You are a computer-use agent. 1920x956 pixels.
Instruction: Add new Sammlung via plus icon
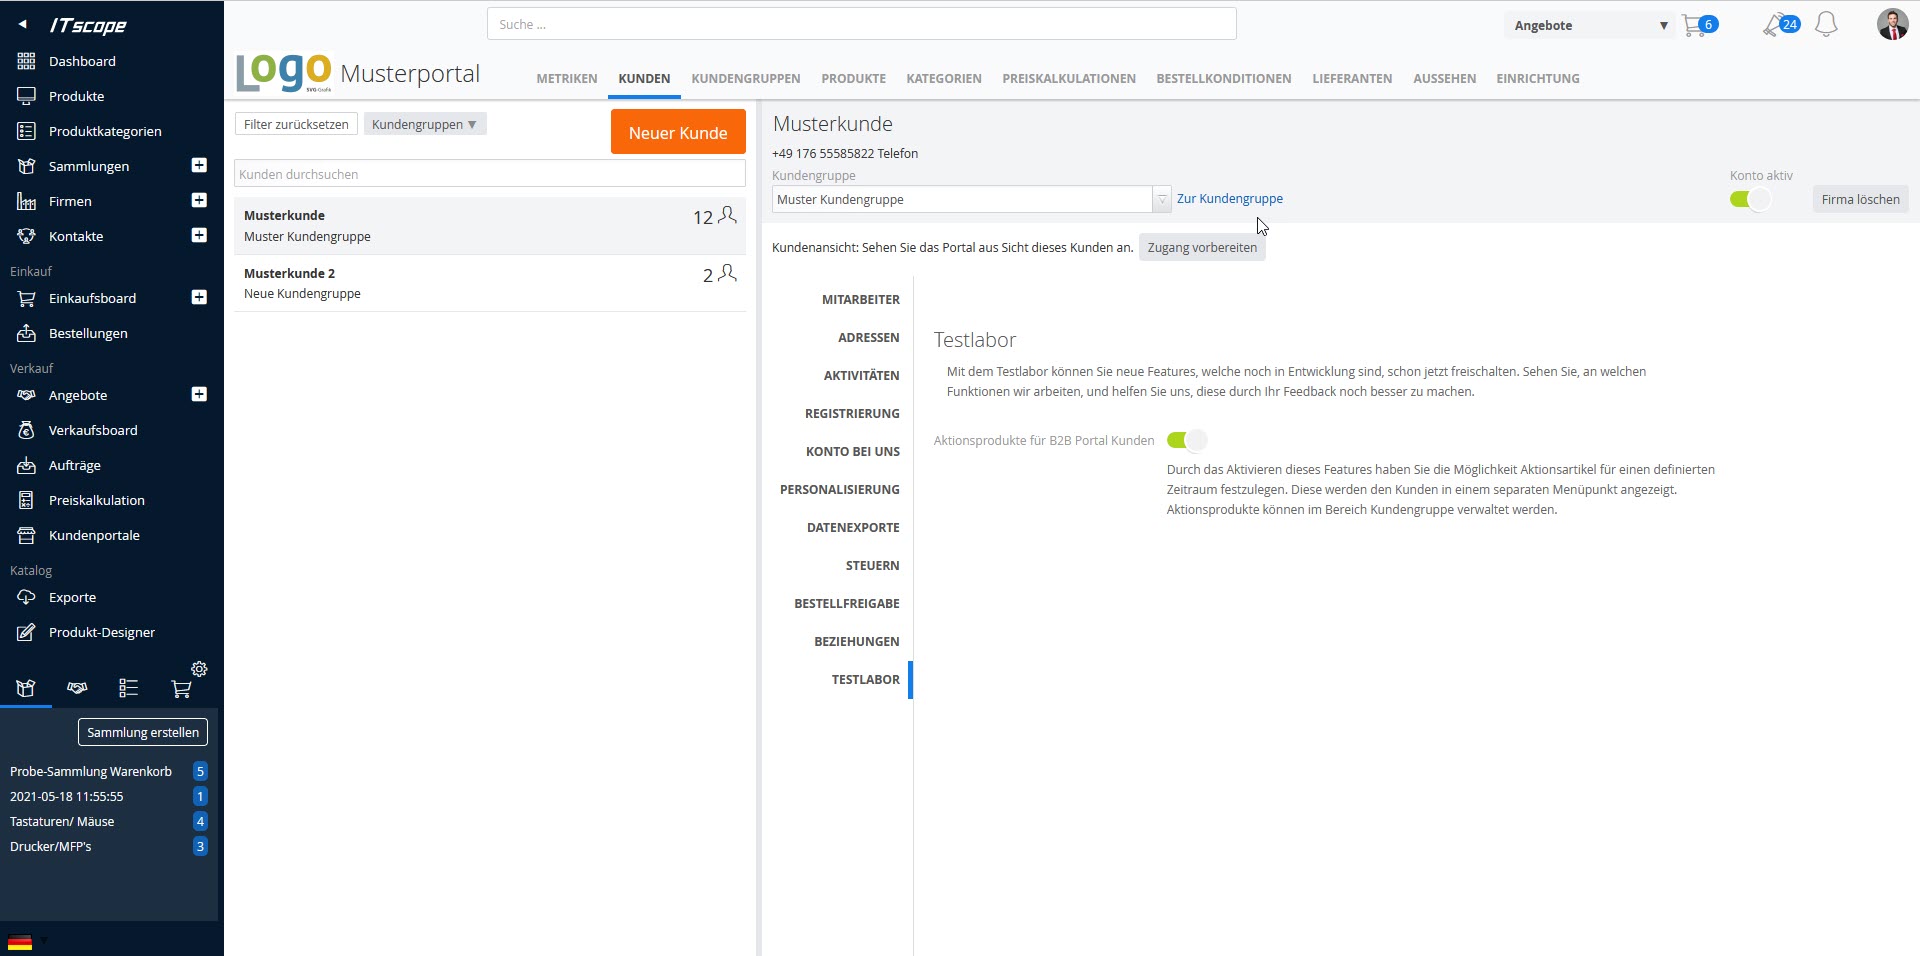pos(199,165)
